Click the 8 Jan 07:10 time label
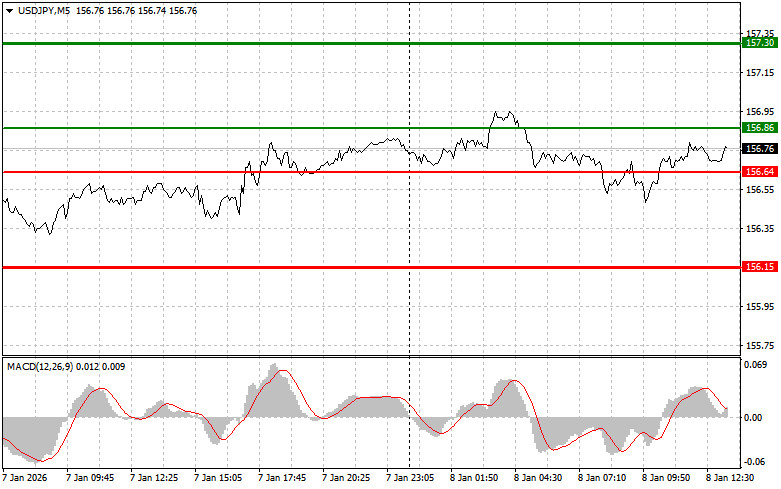The width and height of the screenshot is (781, 489). 602,478
